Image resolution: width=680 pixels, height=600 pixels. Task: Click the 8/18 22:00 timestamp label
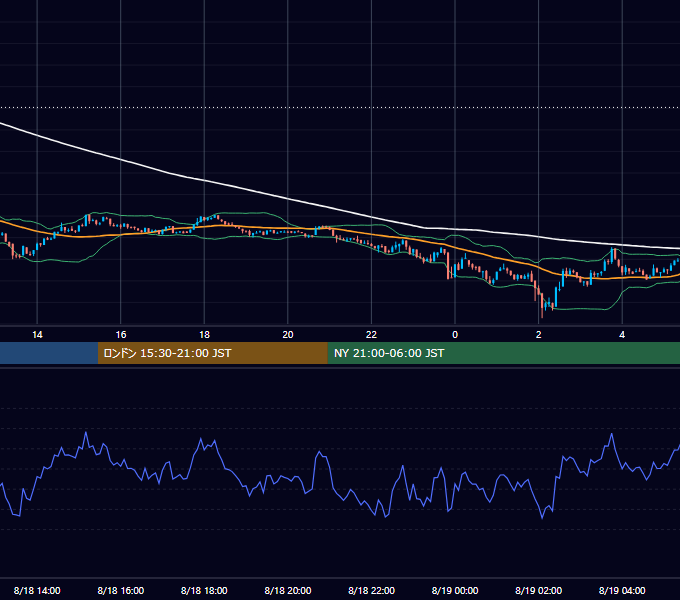tap(372, 590)
